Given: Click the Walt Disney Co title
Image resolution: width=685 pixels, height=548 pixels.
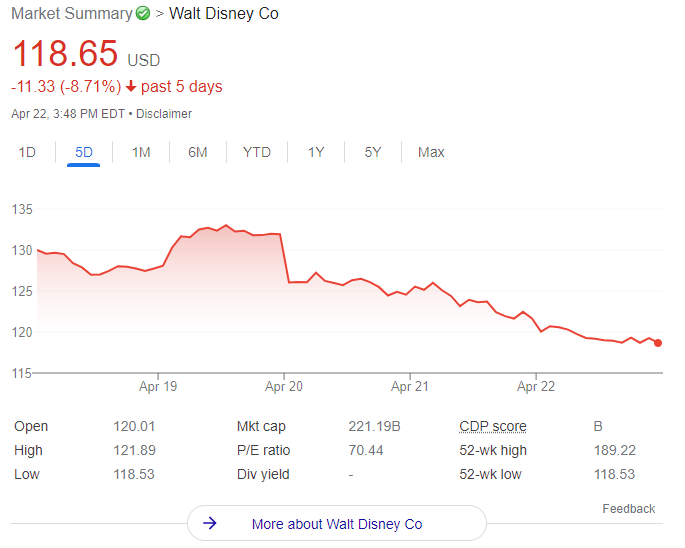Looking at the screenshot, I should (224, 14).
